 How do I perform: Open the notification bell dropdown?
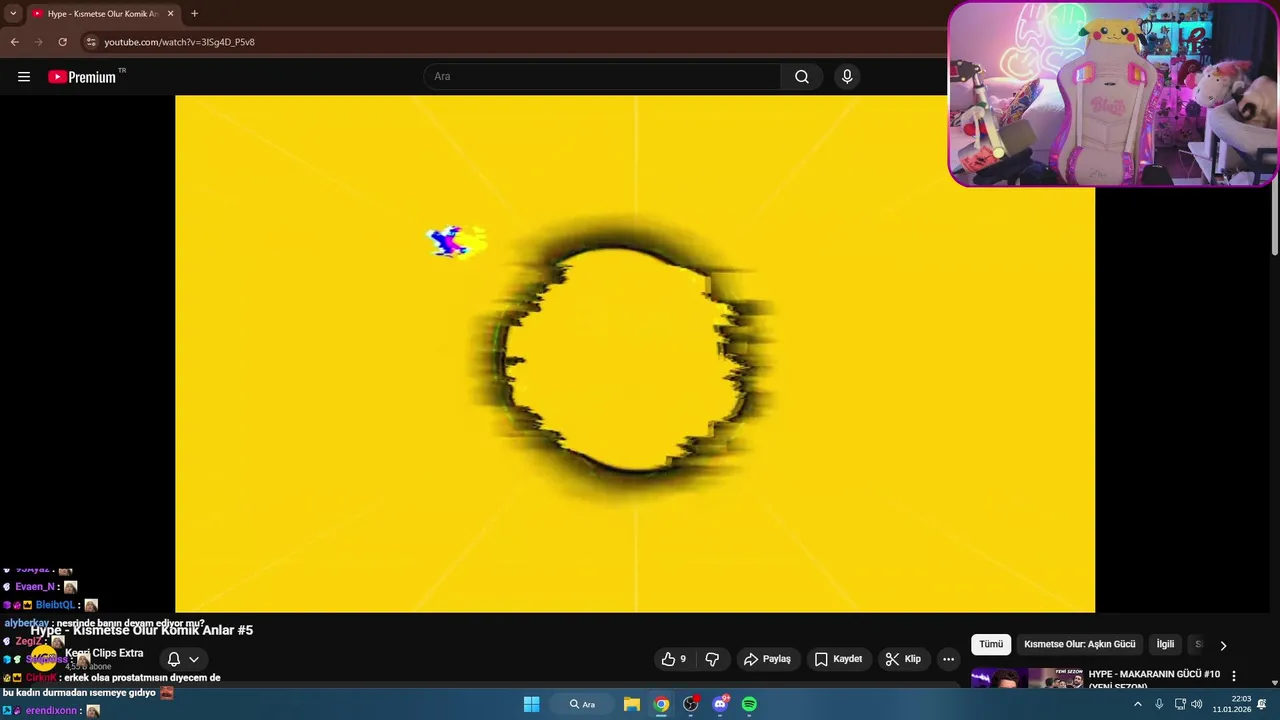pos(183,659)
